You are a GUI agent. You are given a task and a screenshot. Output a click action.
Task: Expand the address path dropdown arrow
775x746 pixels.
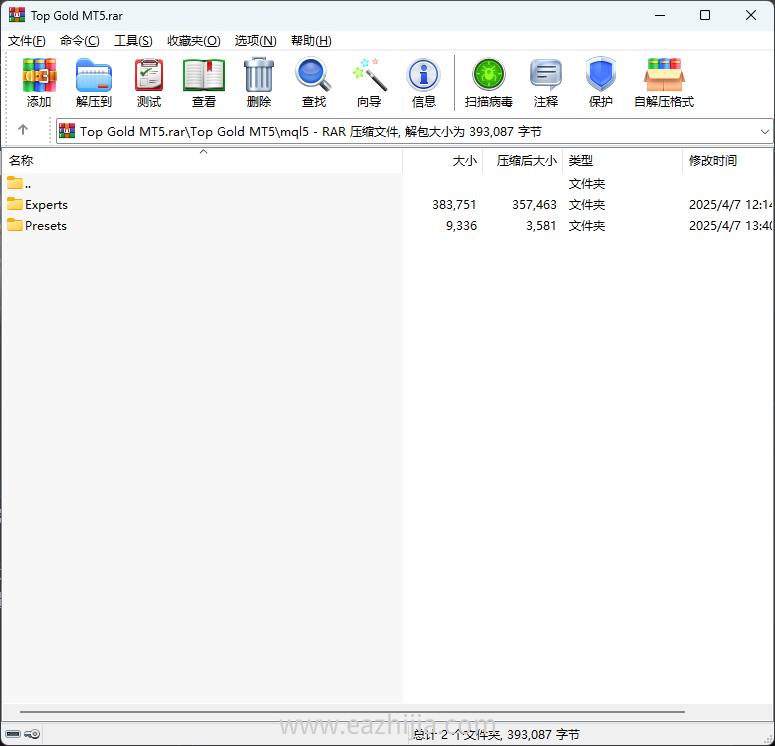(764, 132)
